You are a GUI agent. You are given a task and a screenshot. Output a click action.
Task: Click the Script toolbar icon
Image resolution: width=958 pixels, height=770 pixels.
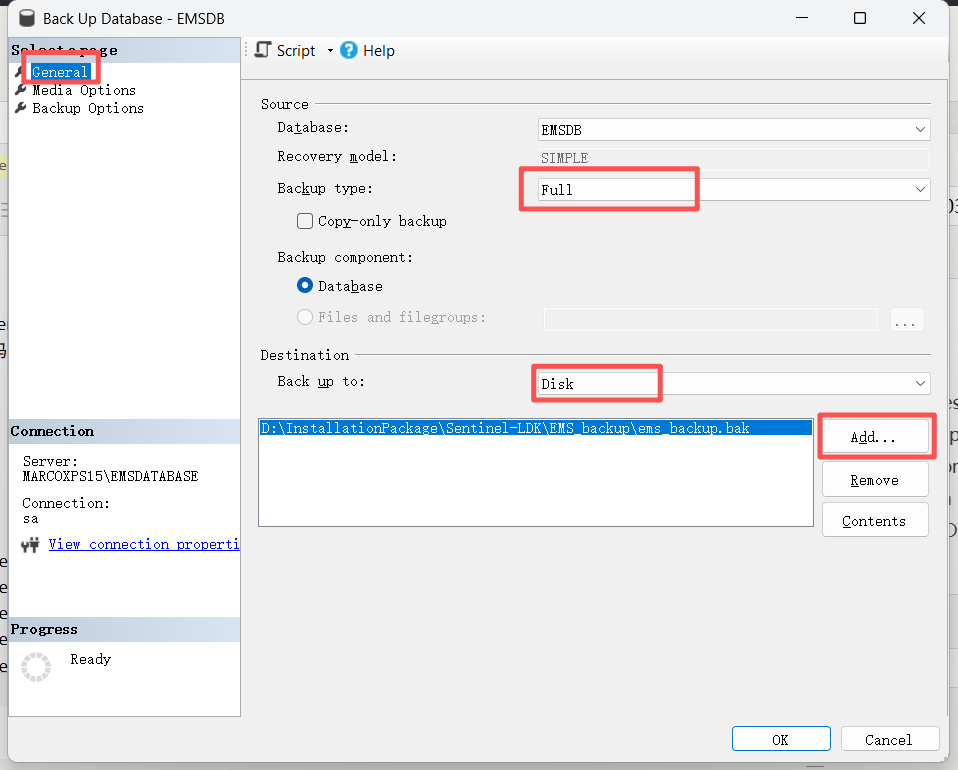pos(263,50)
